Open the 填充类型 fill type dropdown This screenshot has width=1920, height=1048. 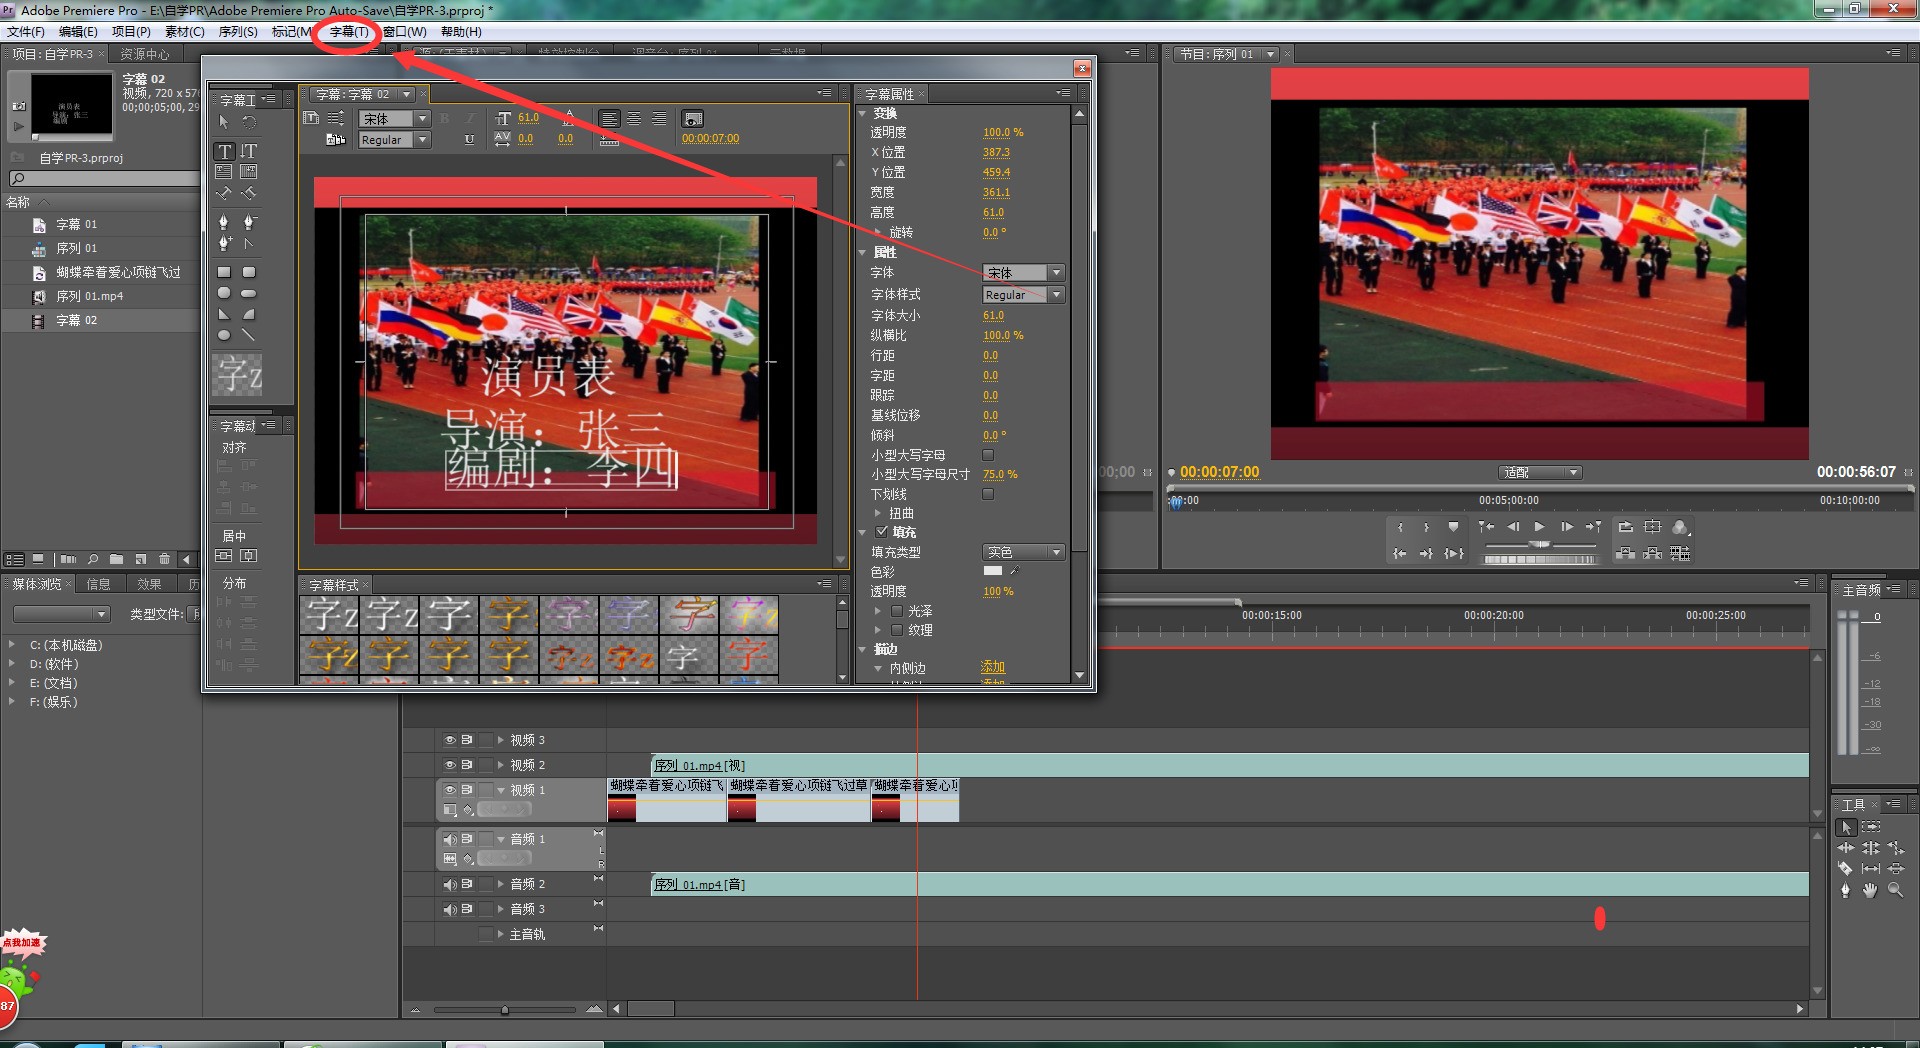click(x=1056, y=552)
